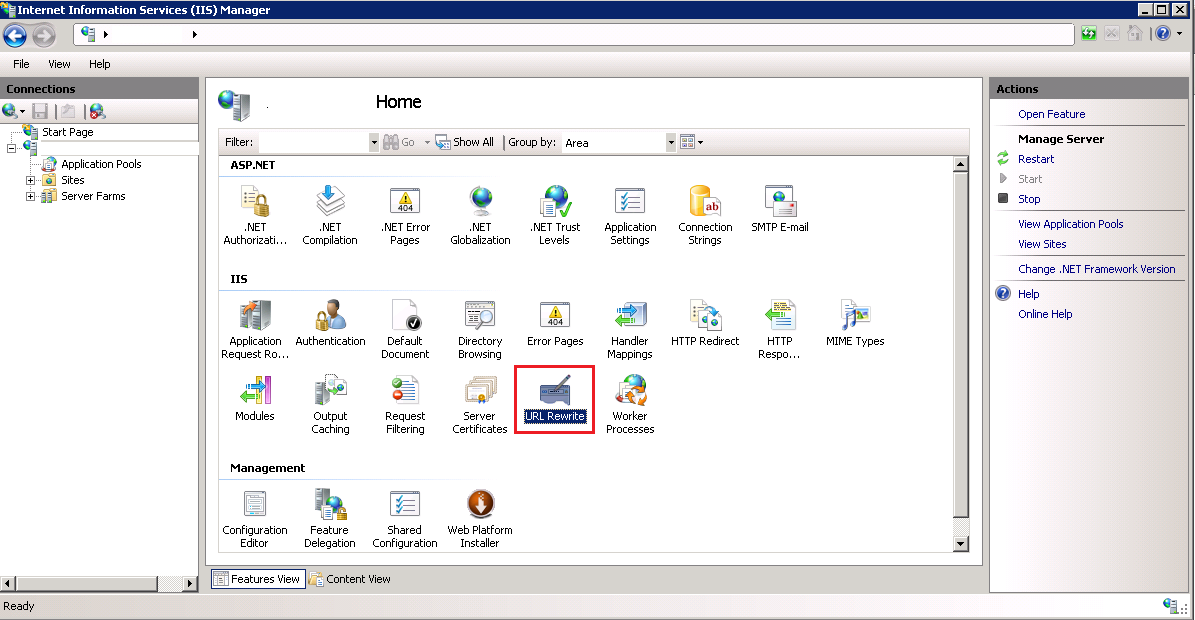Open .NET Authorization Rules feature

pos(255,216)
